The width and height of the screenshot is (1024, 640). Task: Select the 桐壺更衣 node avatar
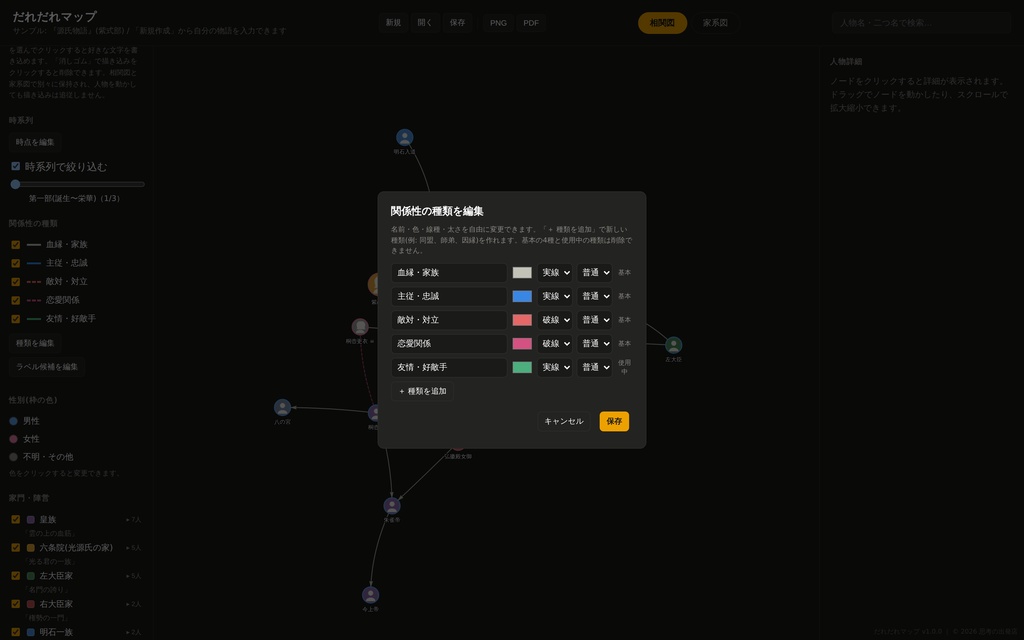360,327
